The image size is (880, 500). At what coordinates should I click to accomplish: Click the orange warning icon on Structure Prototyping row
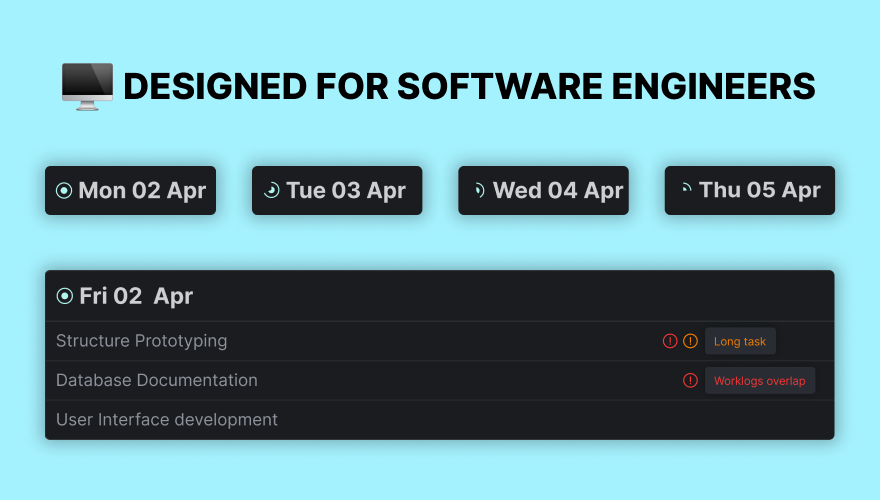(x=690, y=341)
